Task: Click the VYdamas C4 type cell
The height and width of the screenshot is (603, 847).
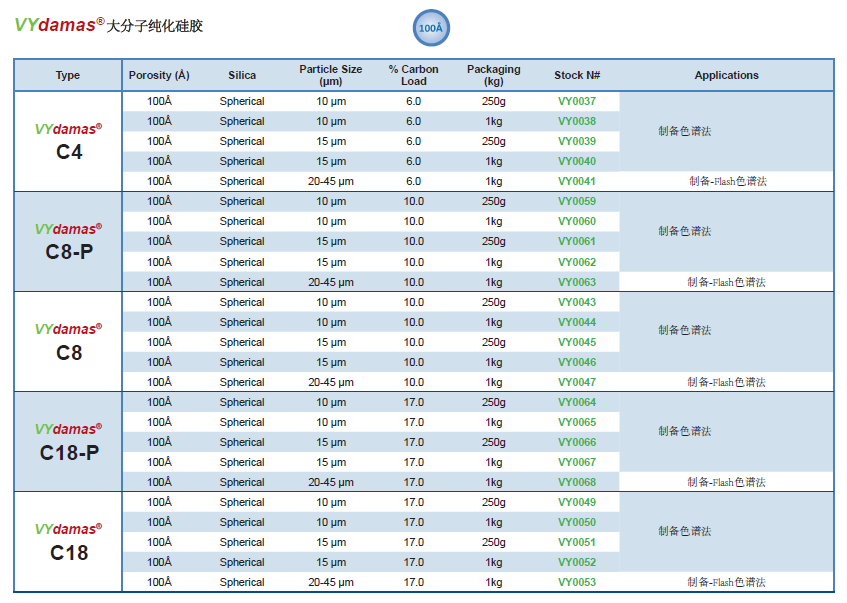Action: (x=68, y=141)
